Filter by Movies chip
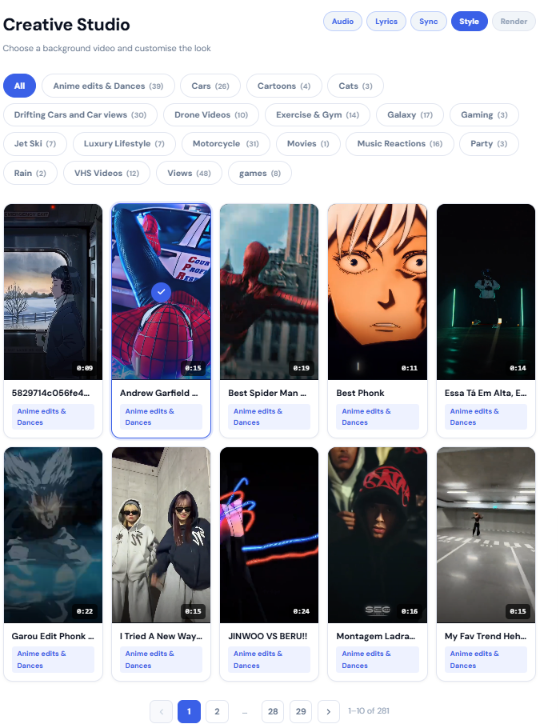Viewport: 558px width, 728px height. tap(308, 143)
